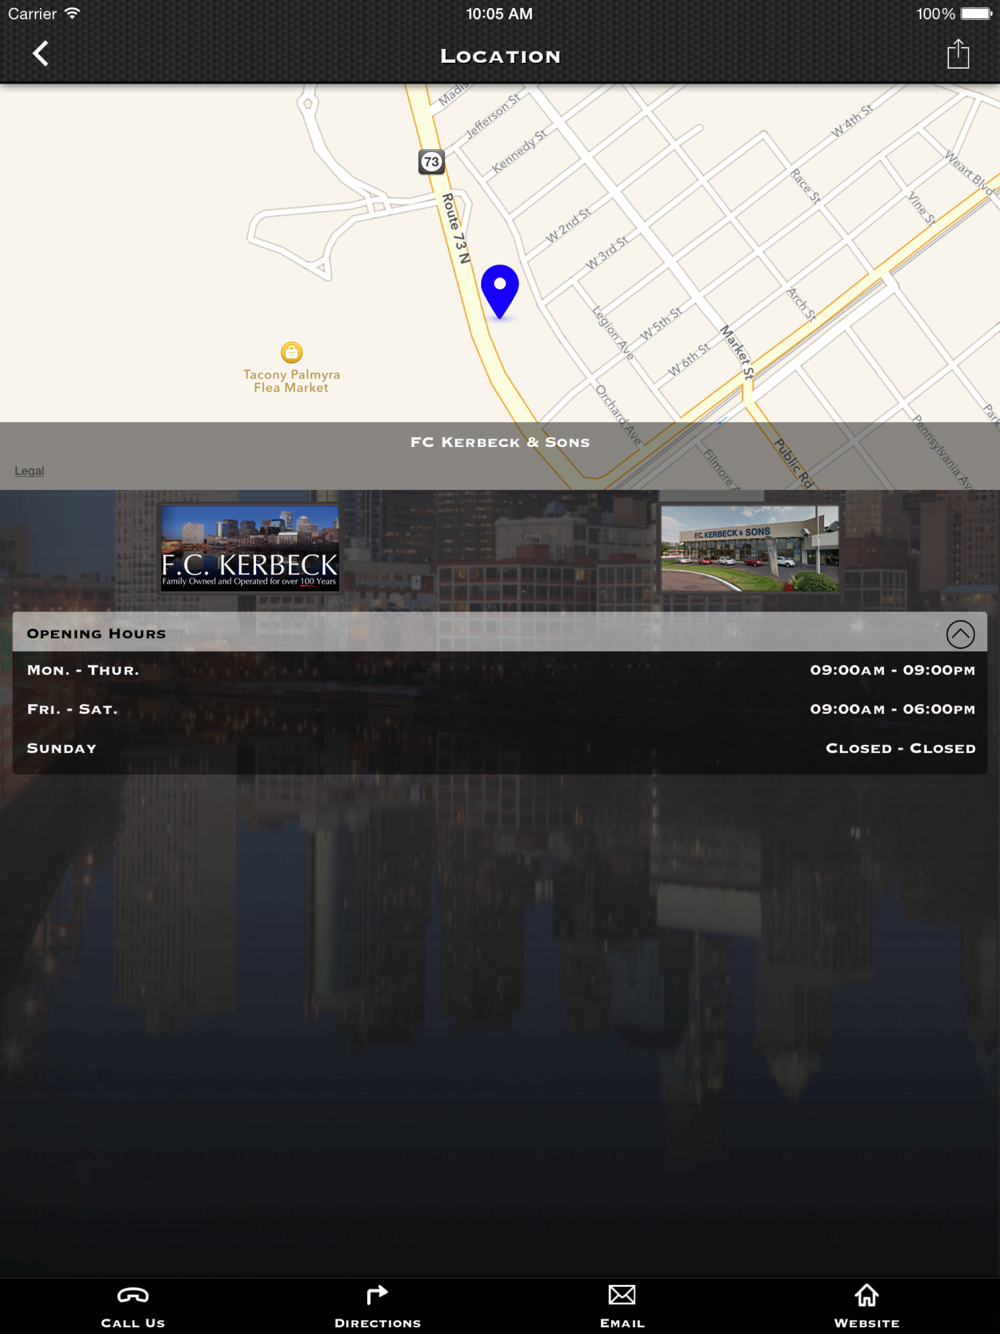The height and width of the screenshot is (1334, 1000).
Task: Tap the FC Kerbeck & Sons label
Action: point(500,442)
